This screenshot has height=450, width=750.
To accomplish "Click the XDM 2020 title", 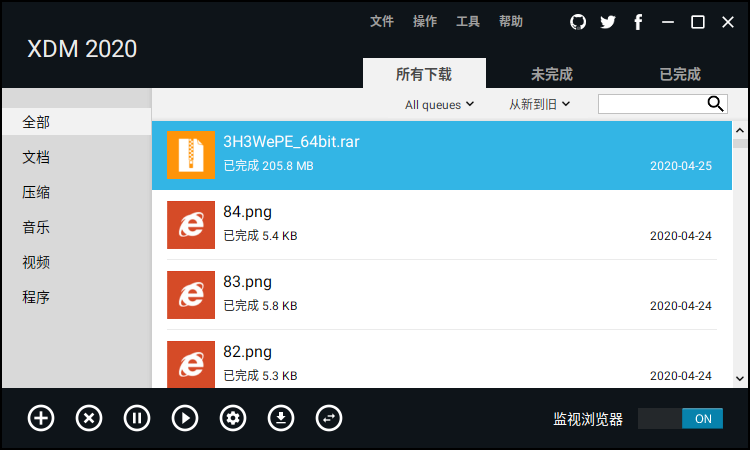I will pos(82,49).
